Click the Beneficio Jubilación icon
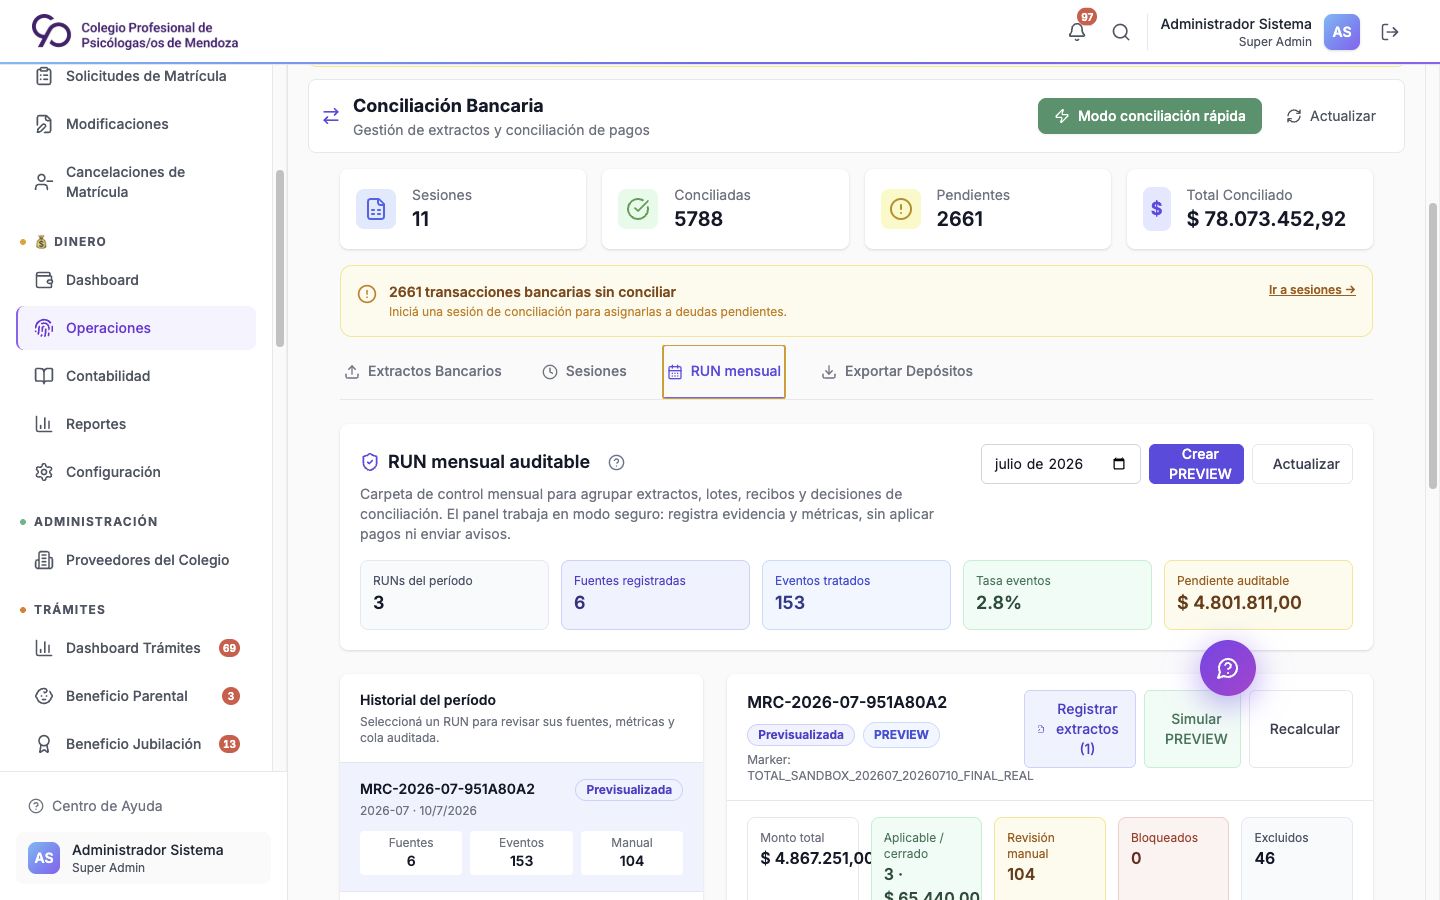 click(44, 744)
